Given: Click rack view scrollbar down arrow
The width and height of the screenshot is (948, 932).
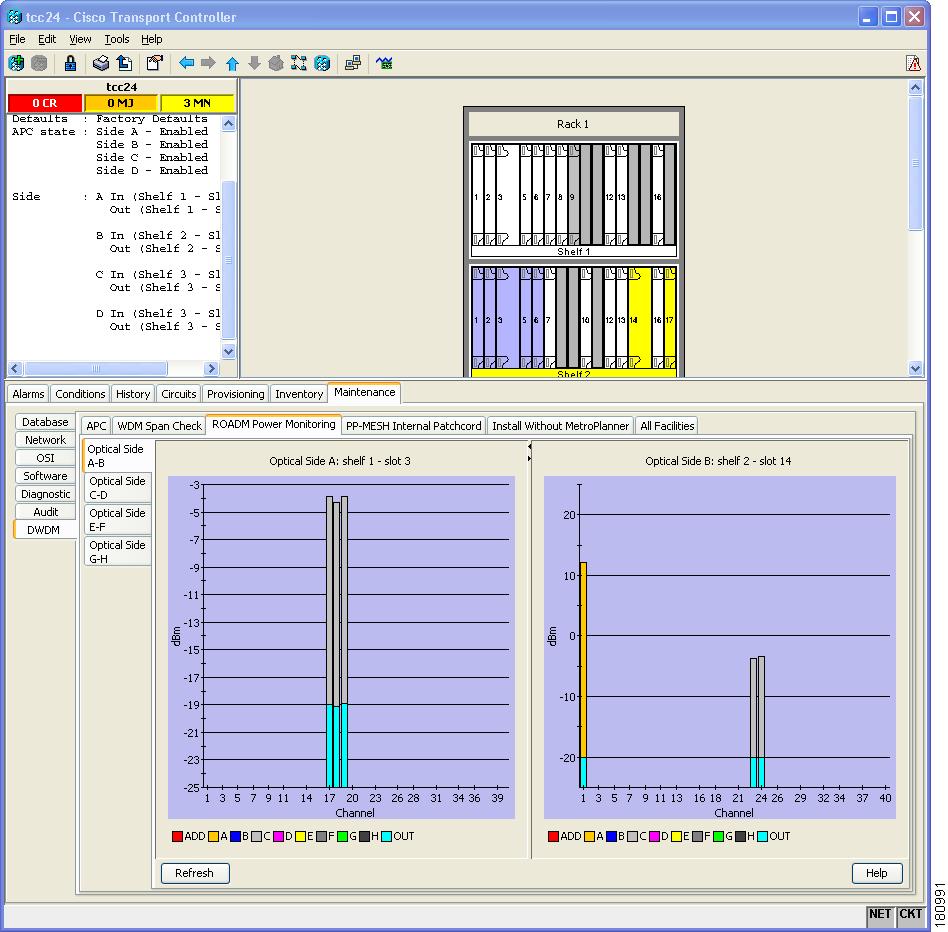Looking at the screenshot, I should pyautogui.click(x=915, y=368).
